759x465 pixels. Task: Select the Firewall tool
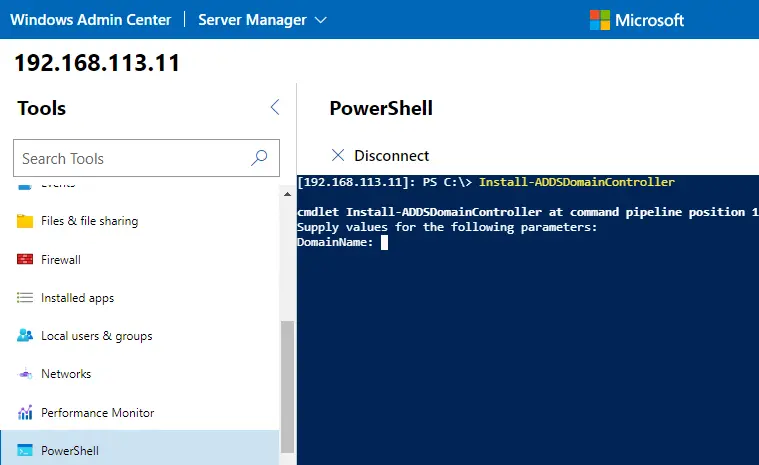[139, 259]
